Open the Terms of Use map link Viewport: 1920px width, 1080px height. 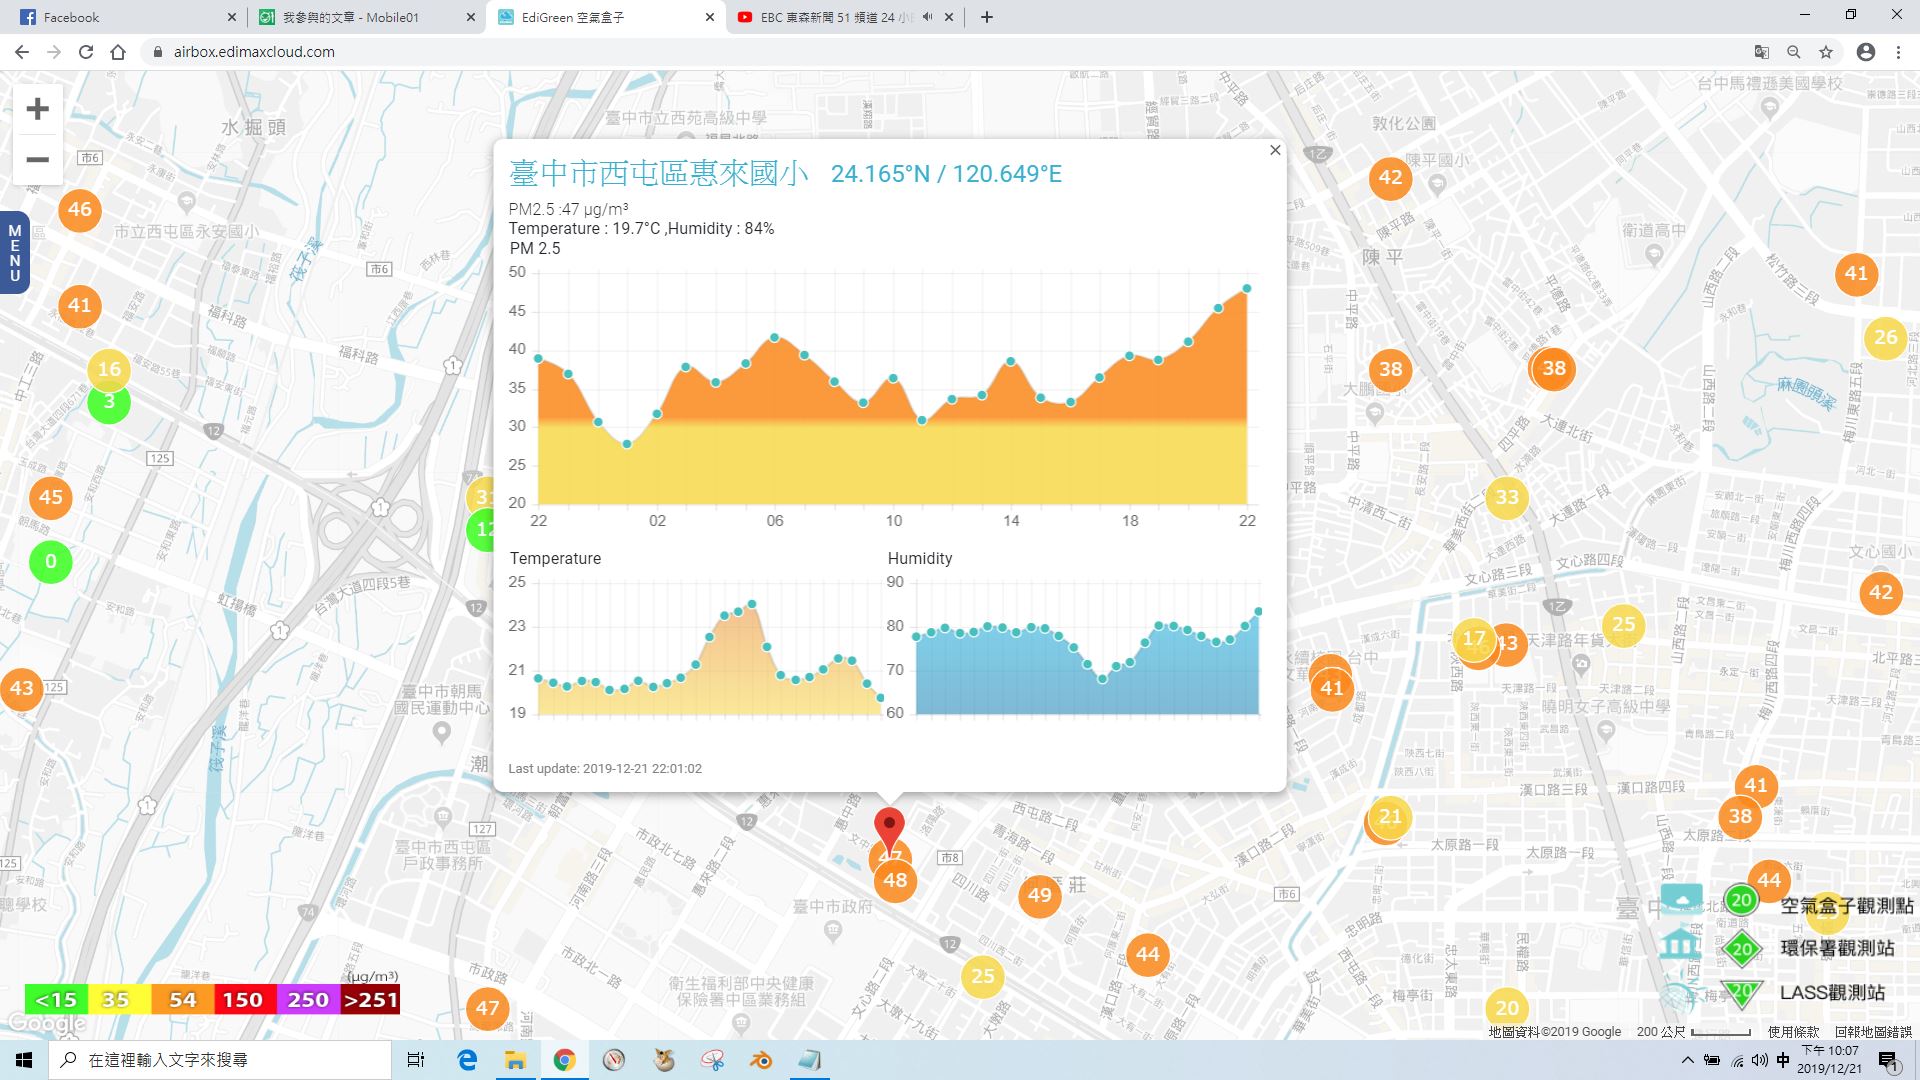(x=1793, y=1031)
